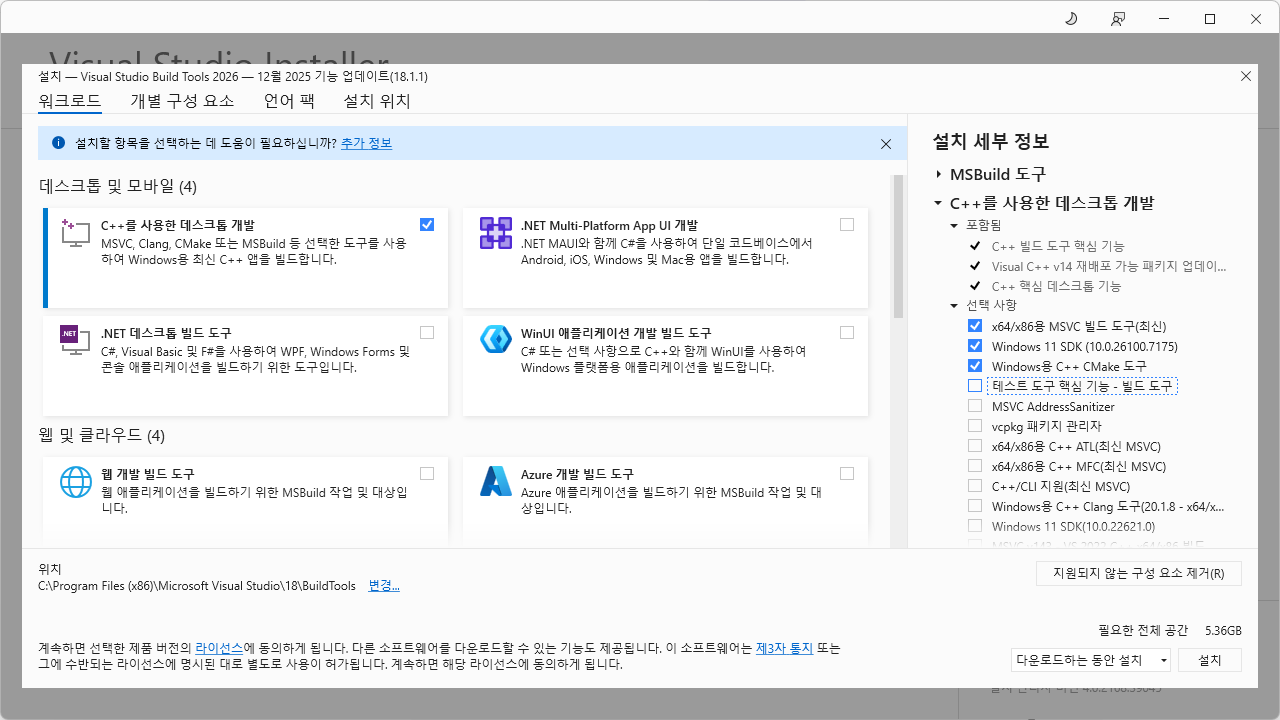Viewport: 1280px width, 720px height.
Task: Click the 설치 세부 정보 heading
Action: click(990, 141)
